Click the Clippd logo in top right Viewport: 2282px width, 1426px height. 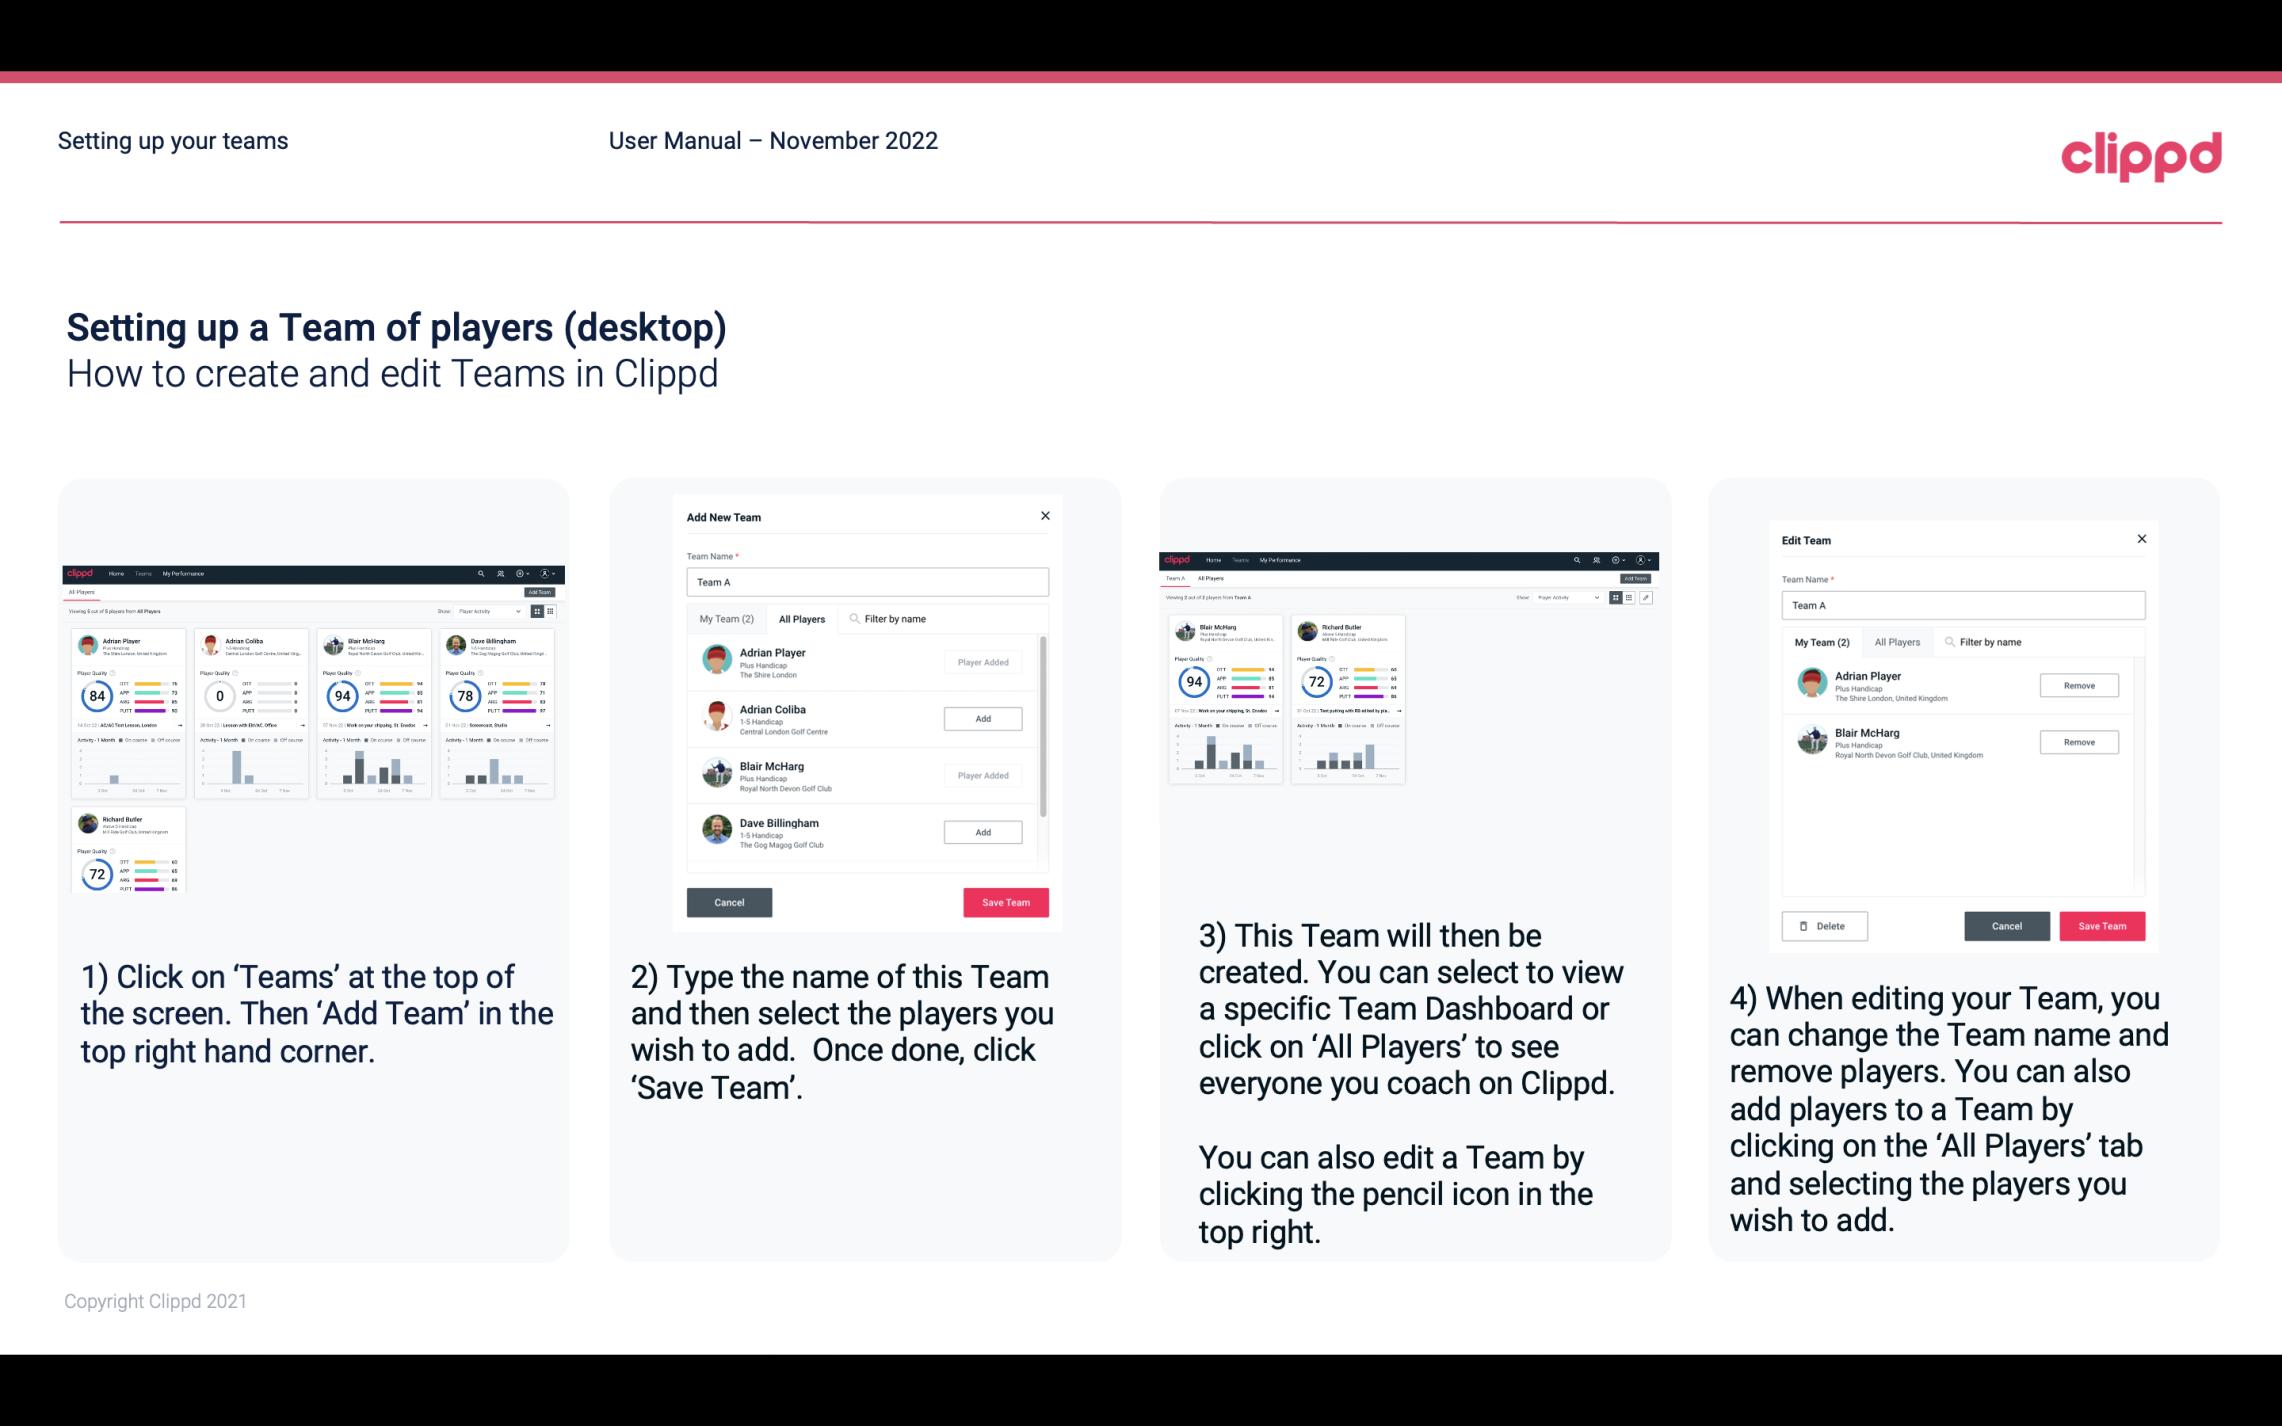click(x=2141, y=154)
